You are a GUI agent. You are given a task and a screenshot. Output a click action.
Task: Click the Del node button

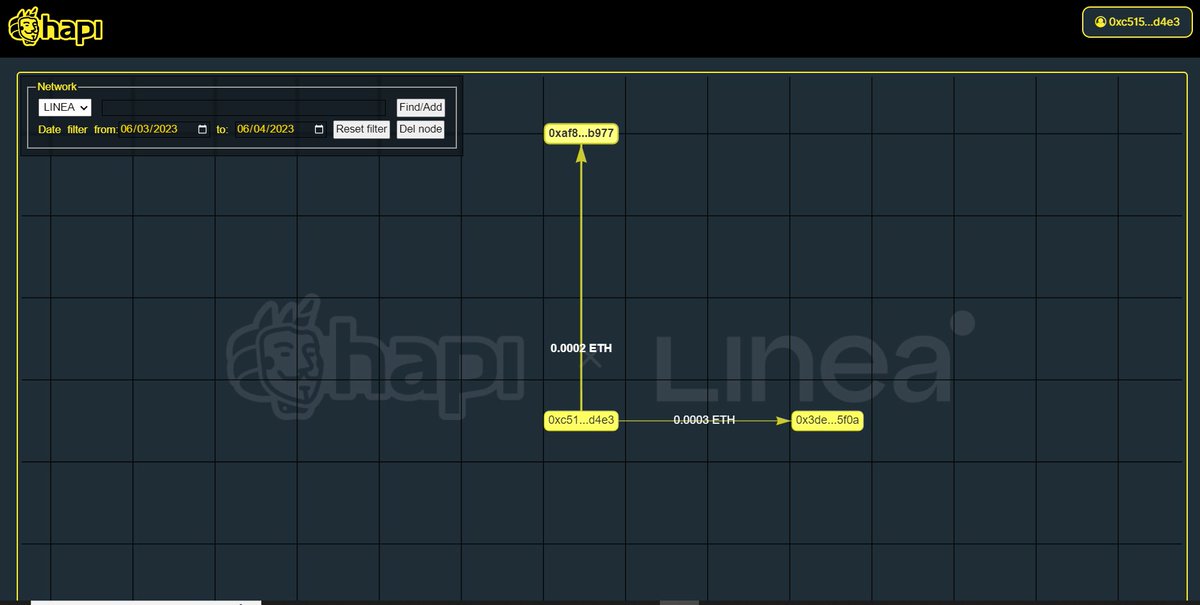pos(420,129)
